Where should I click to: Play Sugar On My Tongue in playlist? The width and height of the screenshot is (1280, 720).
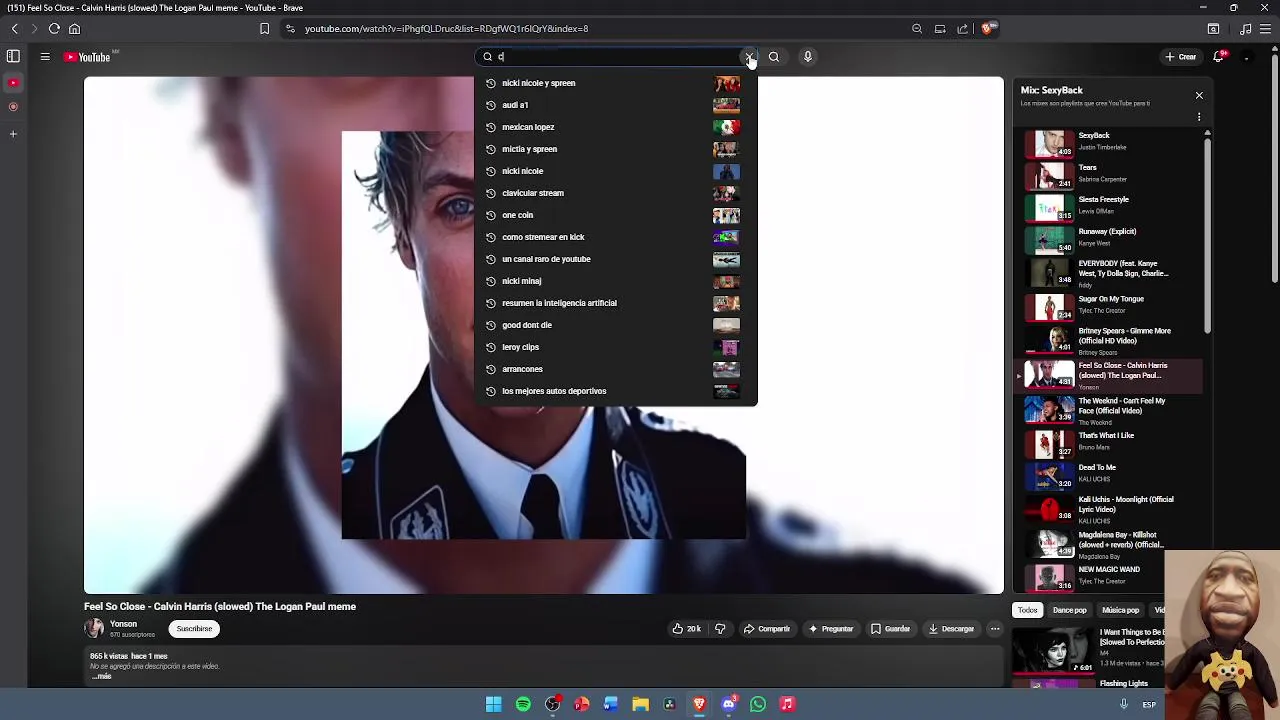1110,306
